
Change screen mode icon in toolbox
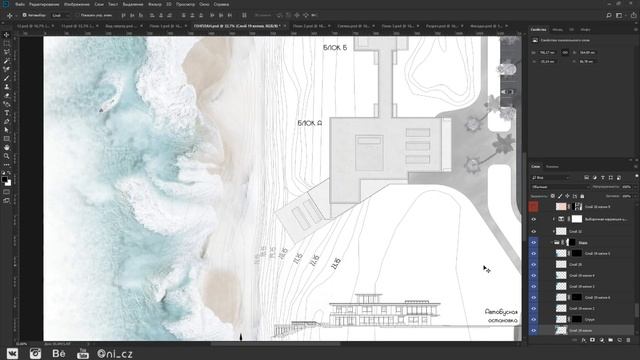pos(7,201)
